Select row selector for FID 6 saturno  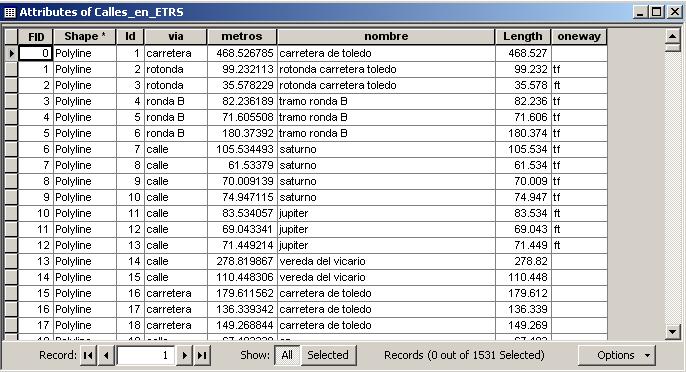tap(11, 149)
